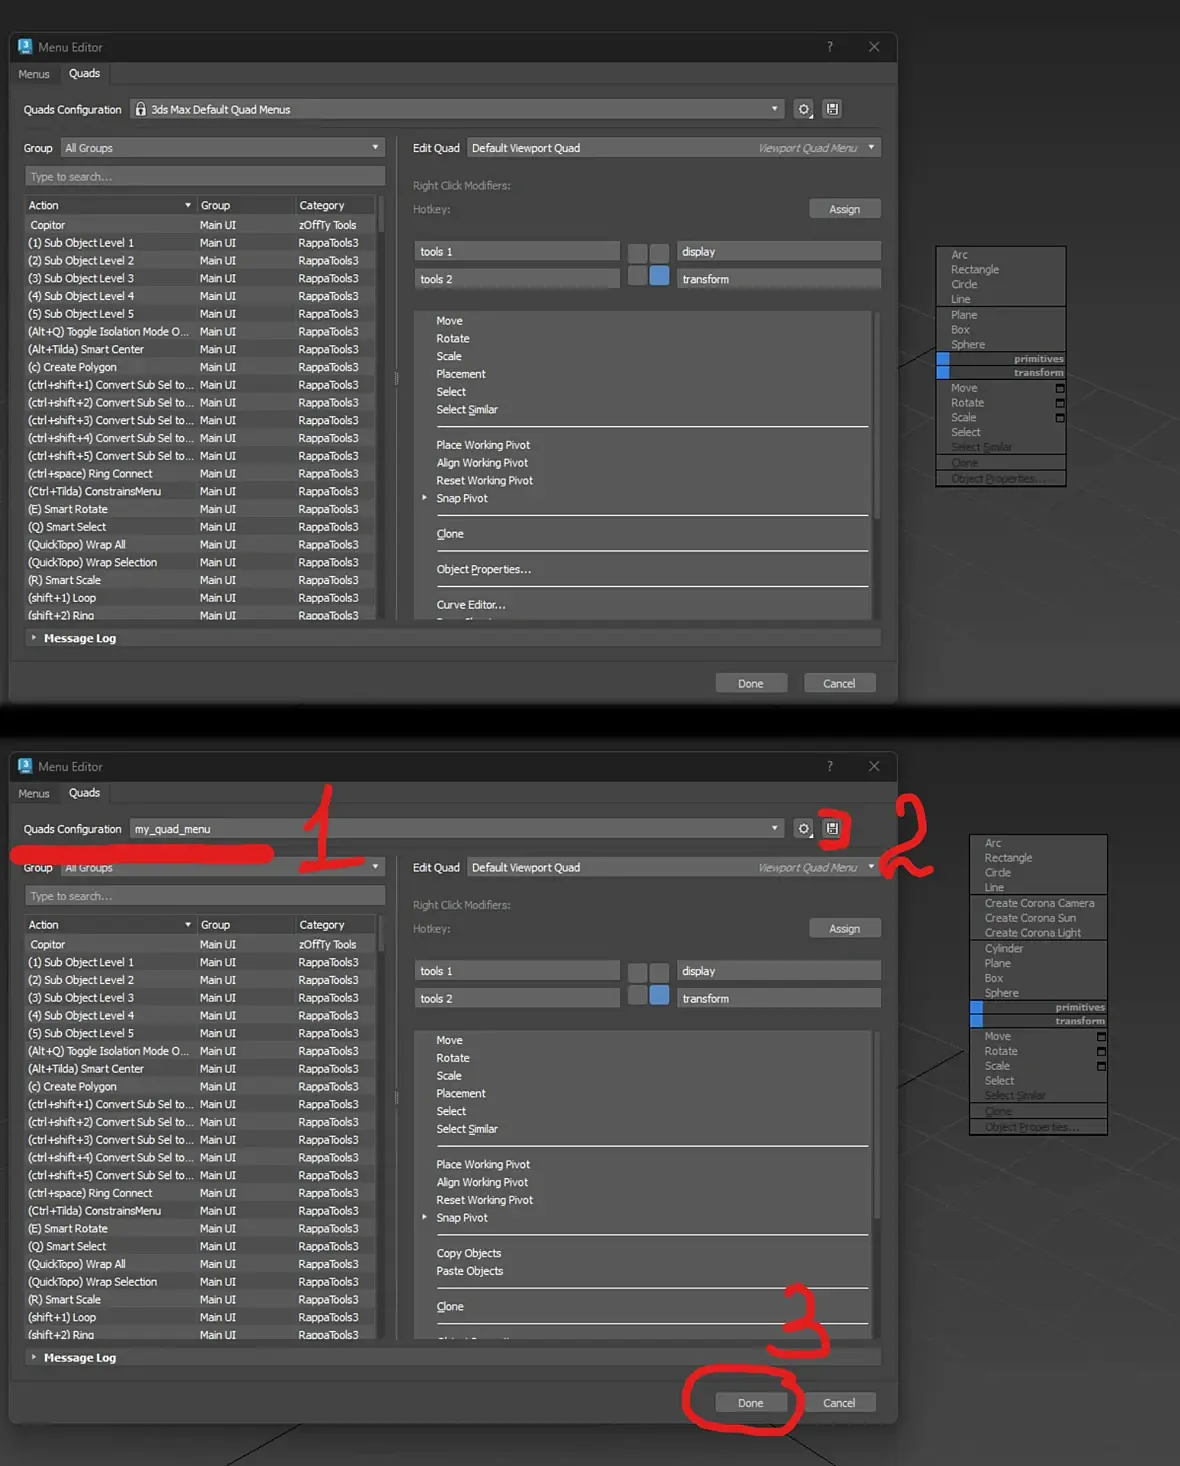Viewport: 1180px width, 1466px height.
Task: Open my_quad_menu Quads Configuration dropdown
Action: (x=457, y=828)
